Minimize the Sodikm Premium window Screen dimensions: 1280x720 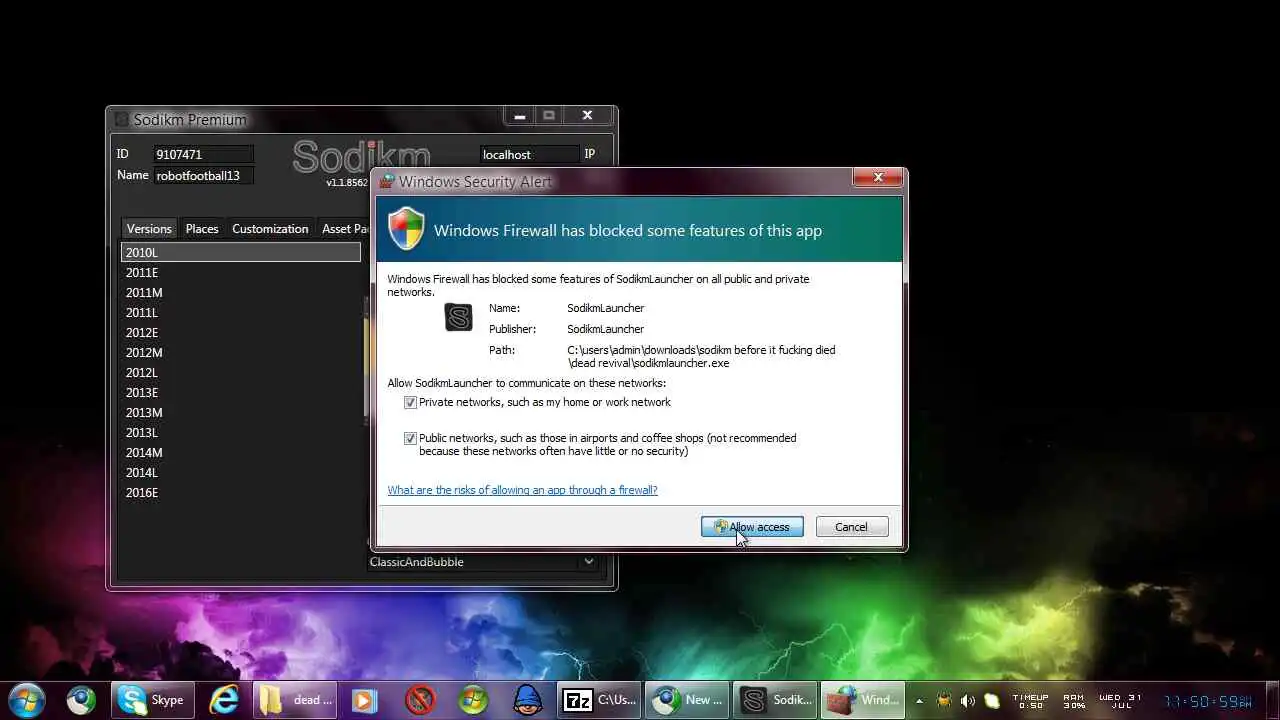pyautogui.click(x=519, y=116)
